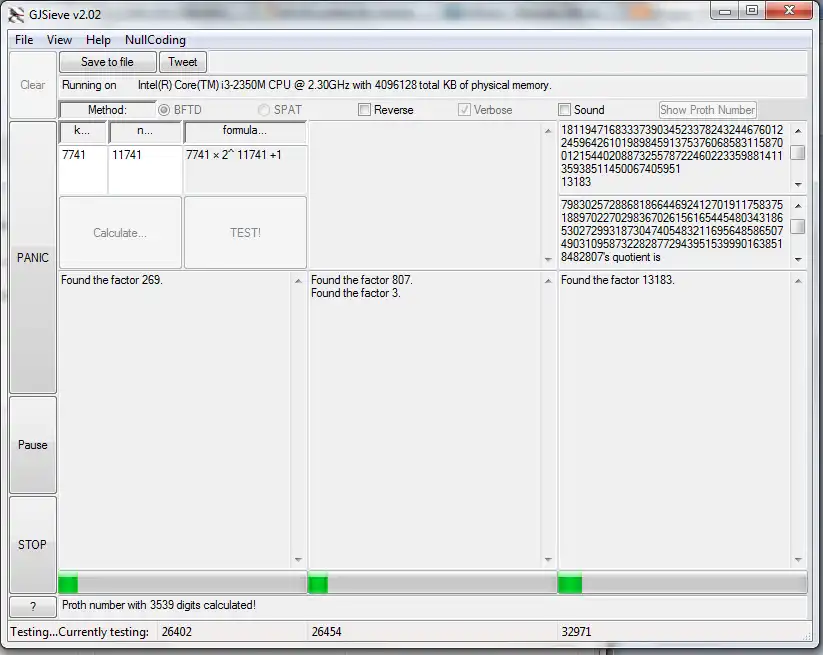The image size is (823, 655).
Task: Open the NullCoding menu
Action: (155, 40)
